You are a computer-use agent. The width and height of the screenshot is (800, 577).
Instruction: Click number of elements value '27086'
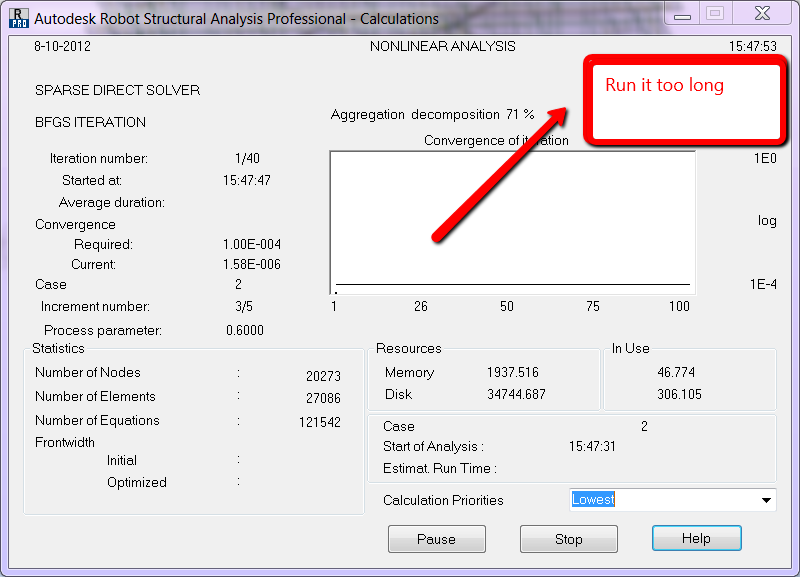tap(323, 398)
